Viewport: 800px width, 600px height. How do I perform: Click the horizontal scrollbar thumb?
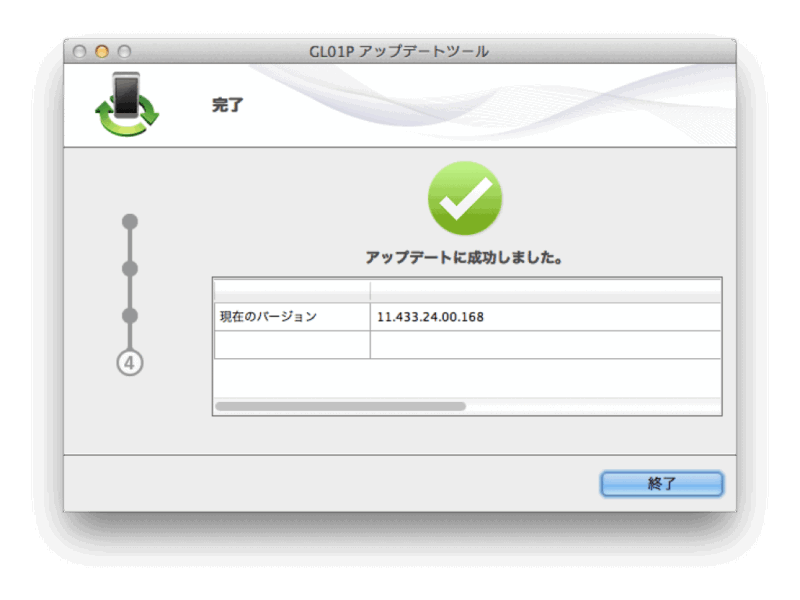pyautogui.click(x=340, y=406)
